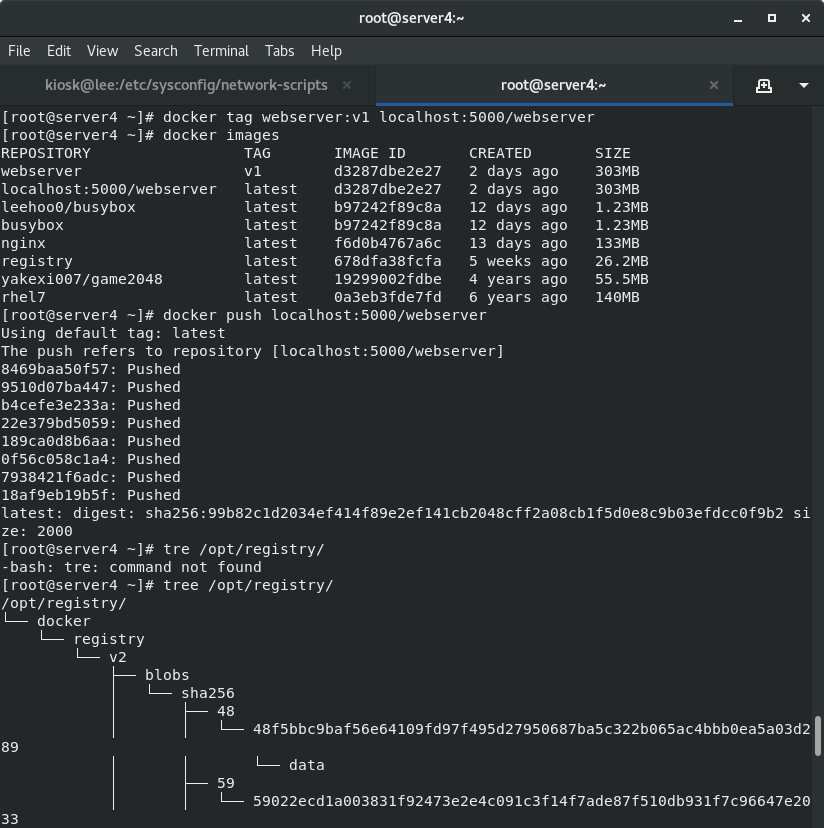This screenshot has width=824, height=828.
Task: Click the REPOSITORY column header text
Action: (45, 153)
